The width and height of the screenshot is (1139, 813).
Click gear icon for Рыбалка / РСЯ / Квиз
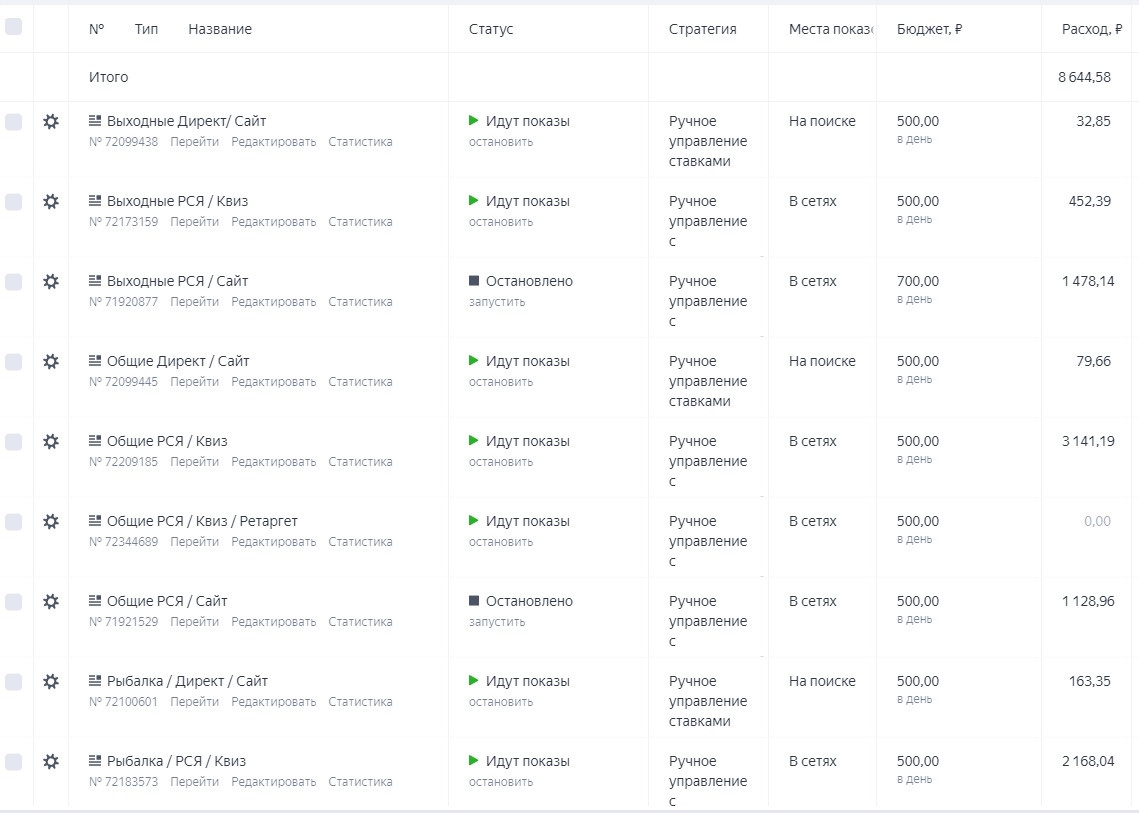point(51,761)
